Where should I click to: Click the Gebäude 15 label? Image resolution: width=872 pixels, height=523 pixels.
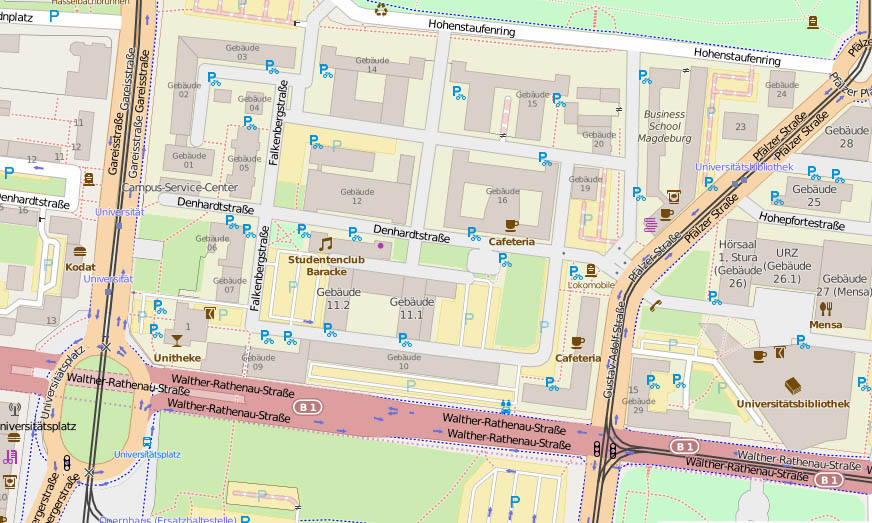click(532, 99)
